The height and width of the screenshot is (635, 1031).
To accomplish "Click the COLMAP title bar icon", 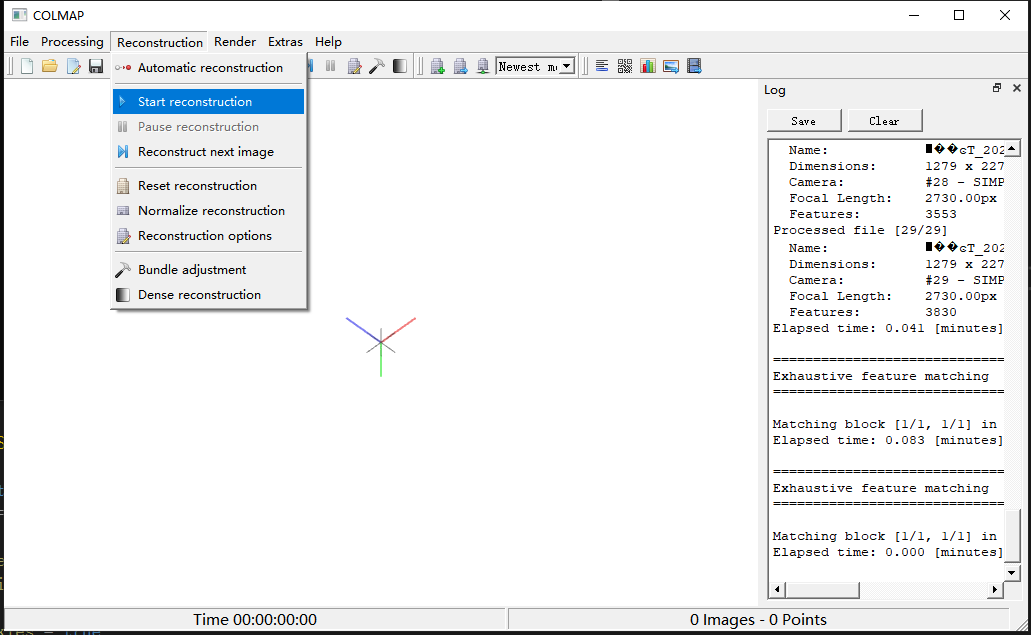I will click(x=19, y=15).
